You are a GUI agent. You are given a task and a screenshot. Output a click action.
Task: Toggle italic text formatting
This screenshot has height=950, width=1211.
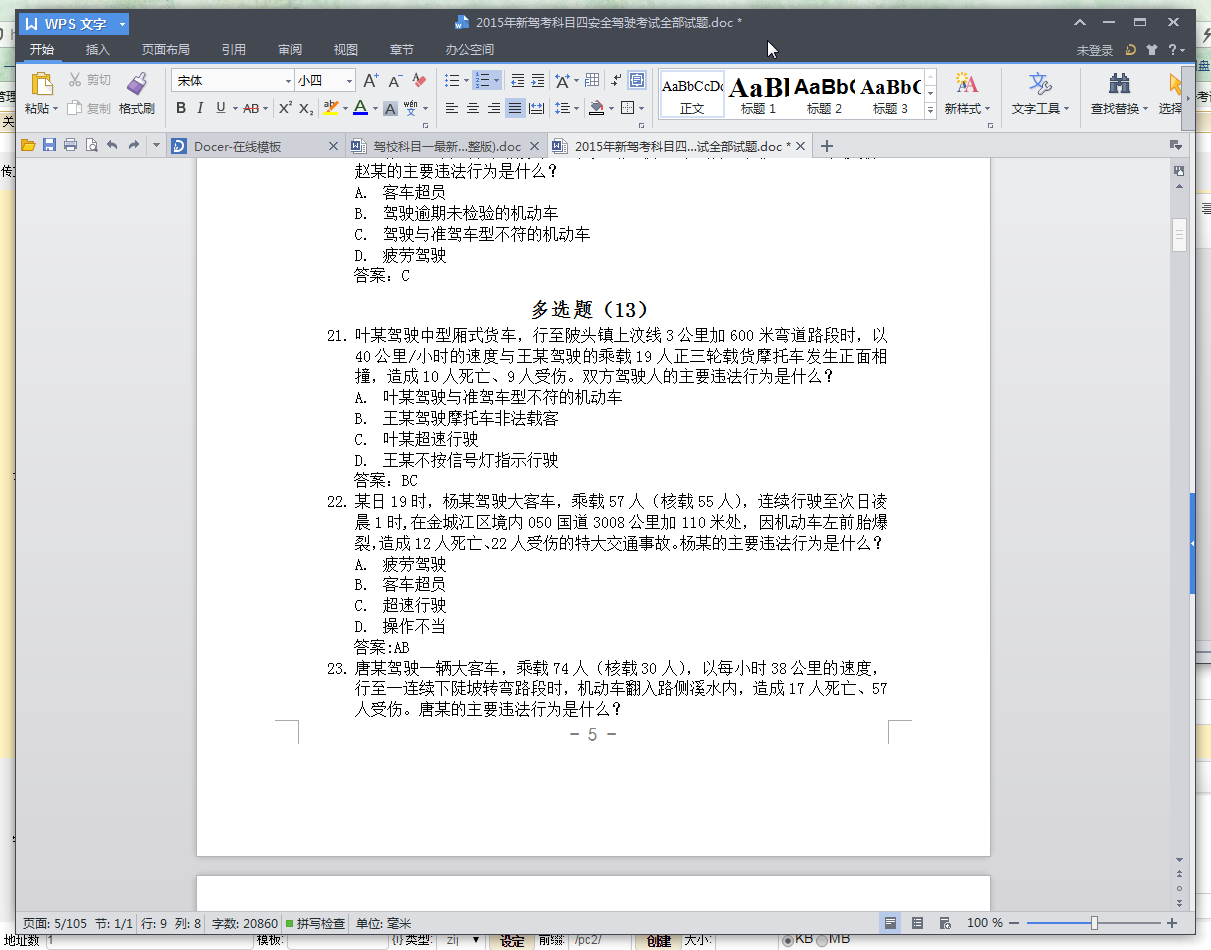click(x=200, y=109)
